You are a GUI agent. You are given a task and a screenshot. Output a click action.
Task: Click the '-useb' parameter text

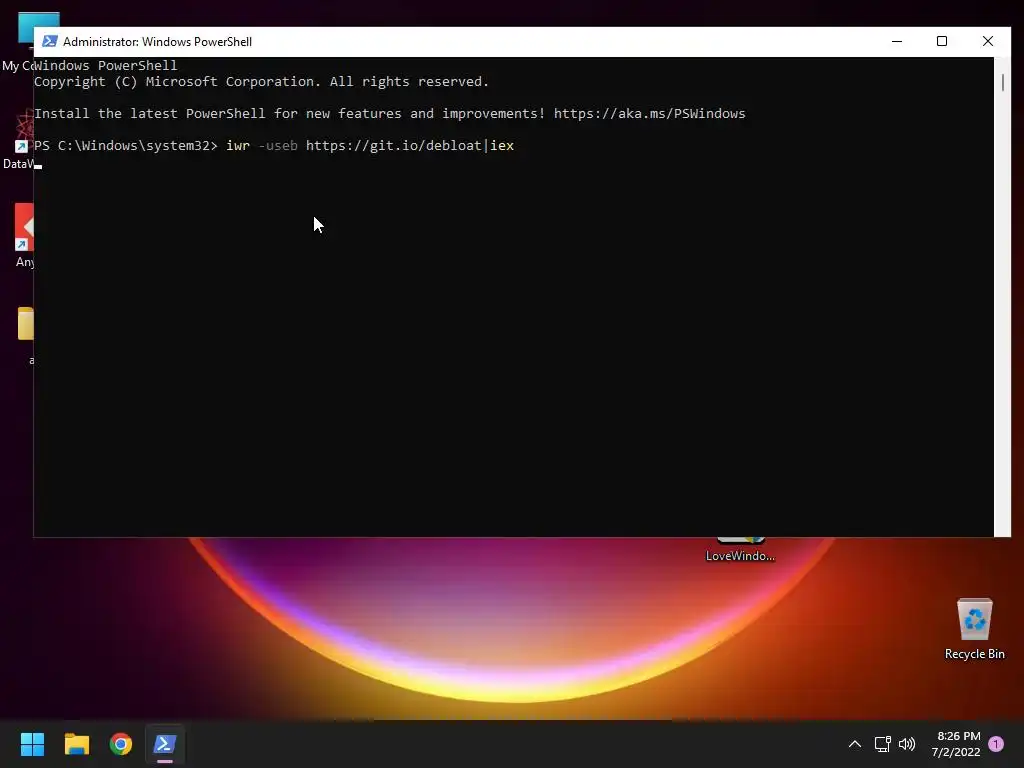(x=278, y=146)
